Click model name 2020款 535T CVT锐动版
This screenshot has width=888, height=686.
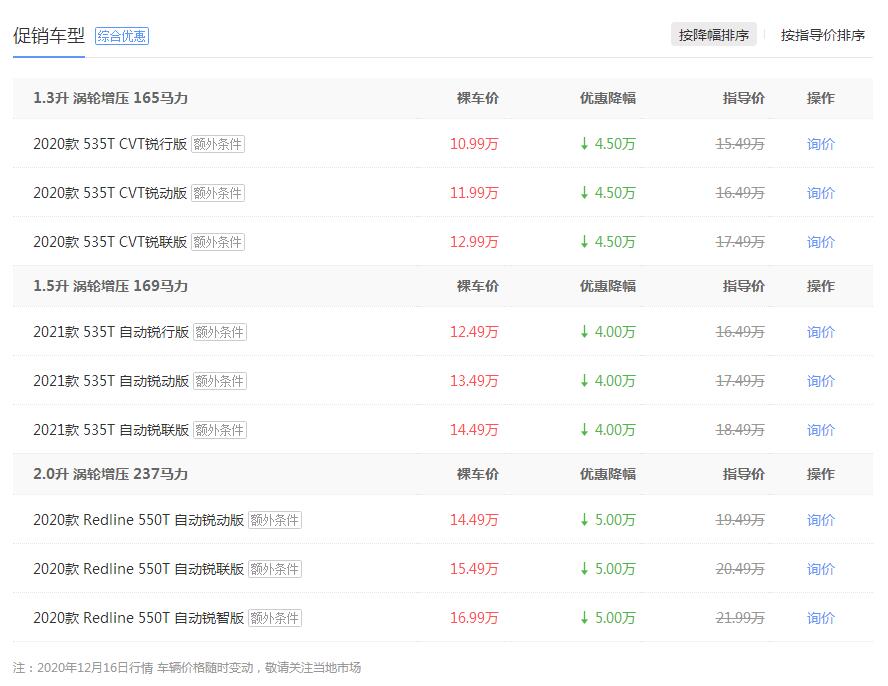(110, 193)
